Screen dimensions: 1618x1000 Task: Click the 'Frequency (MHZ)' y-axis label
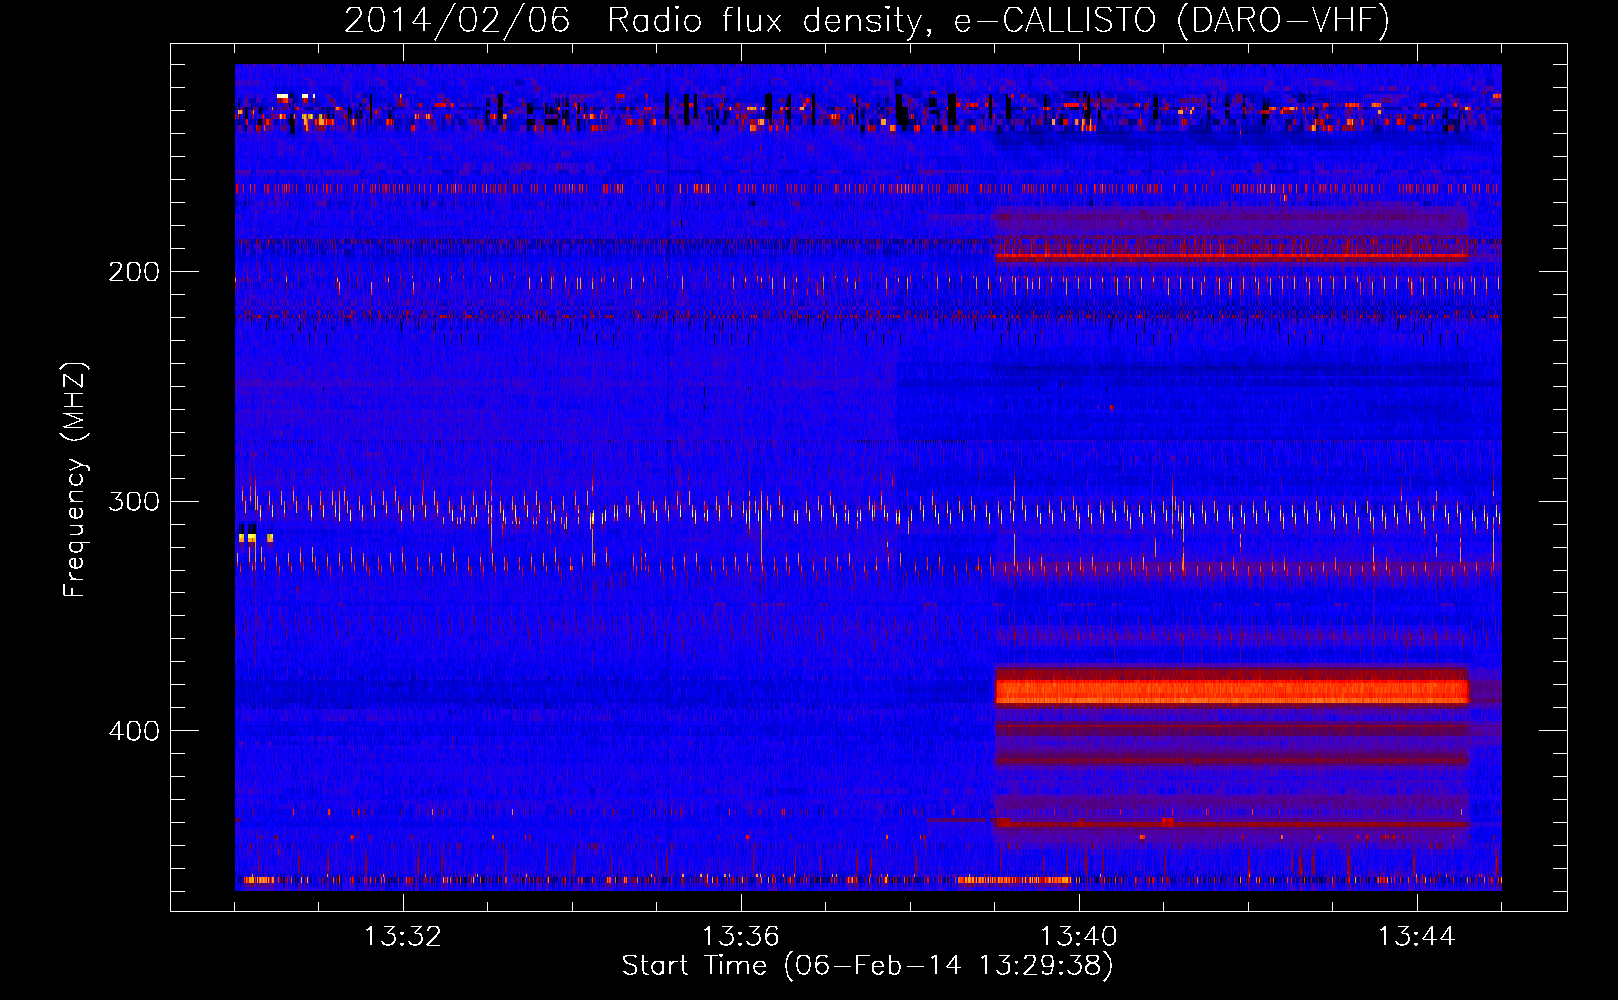(75, 479)
